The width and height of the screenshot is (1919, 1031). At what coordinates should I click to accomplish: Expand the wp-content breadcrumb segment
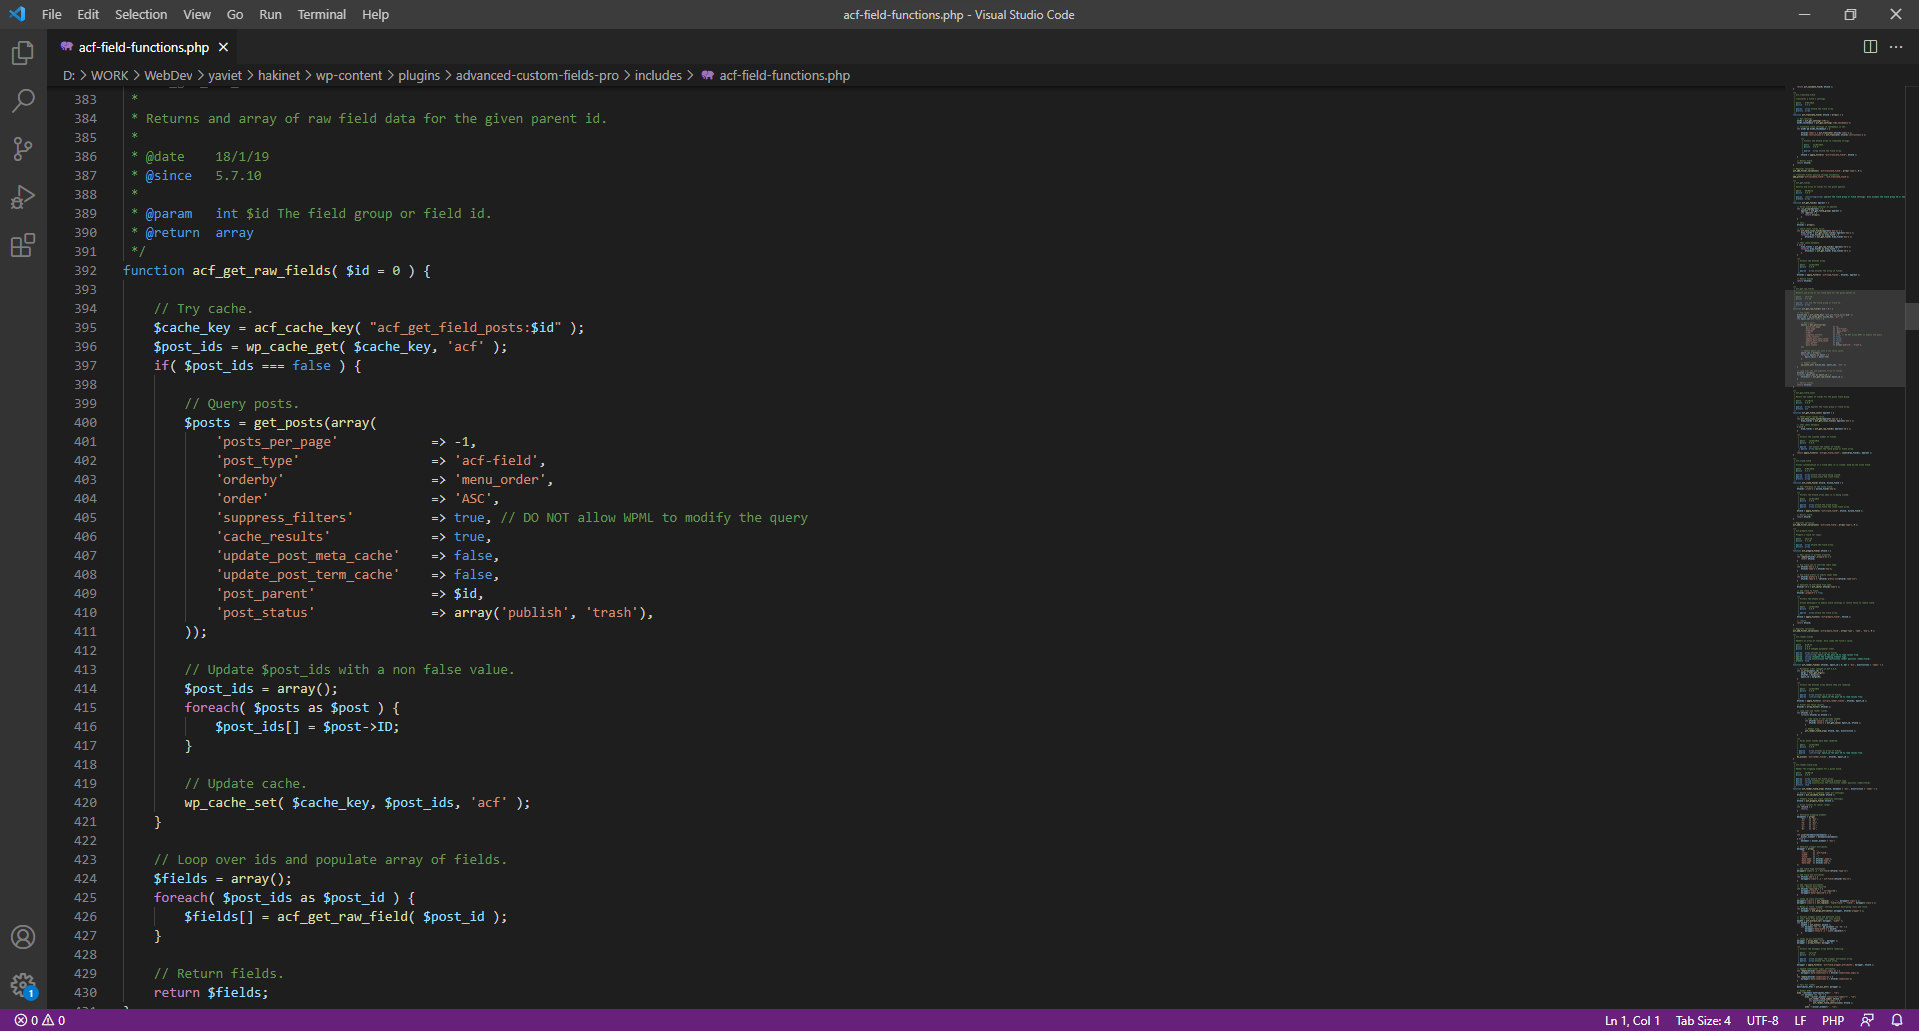349,76
